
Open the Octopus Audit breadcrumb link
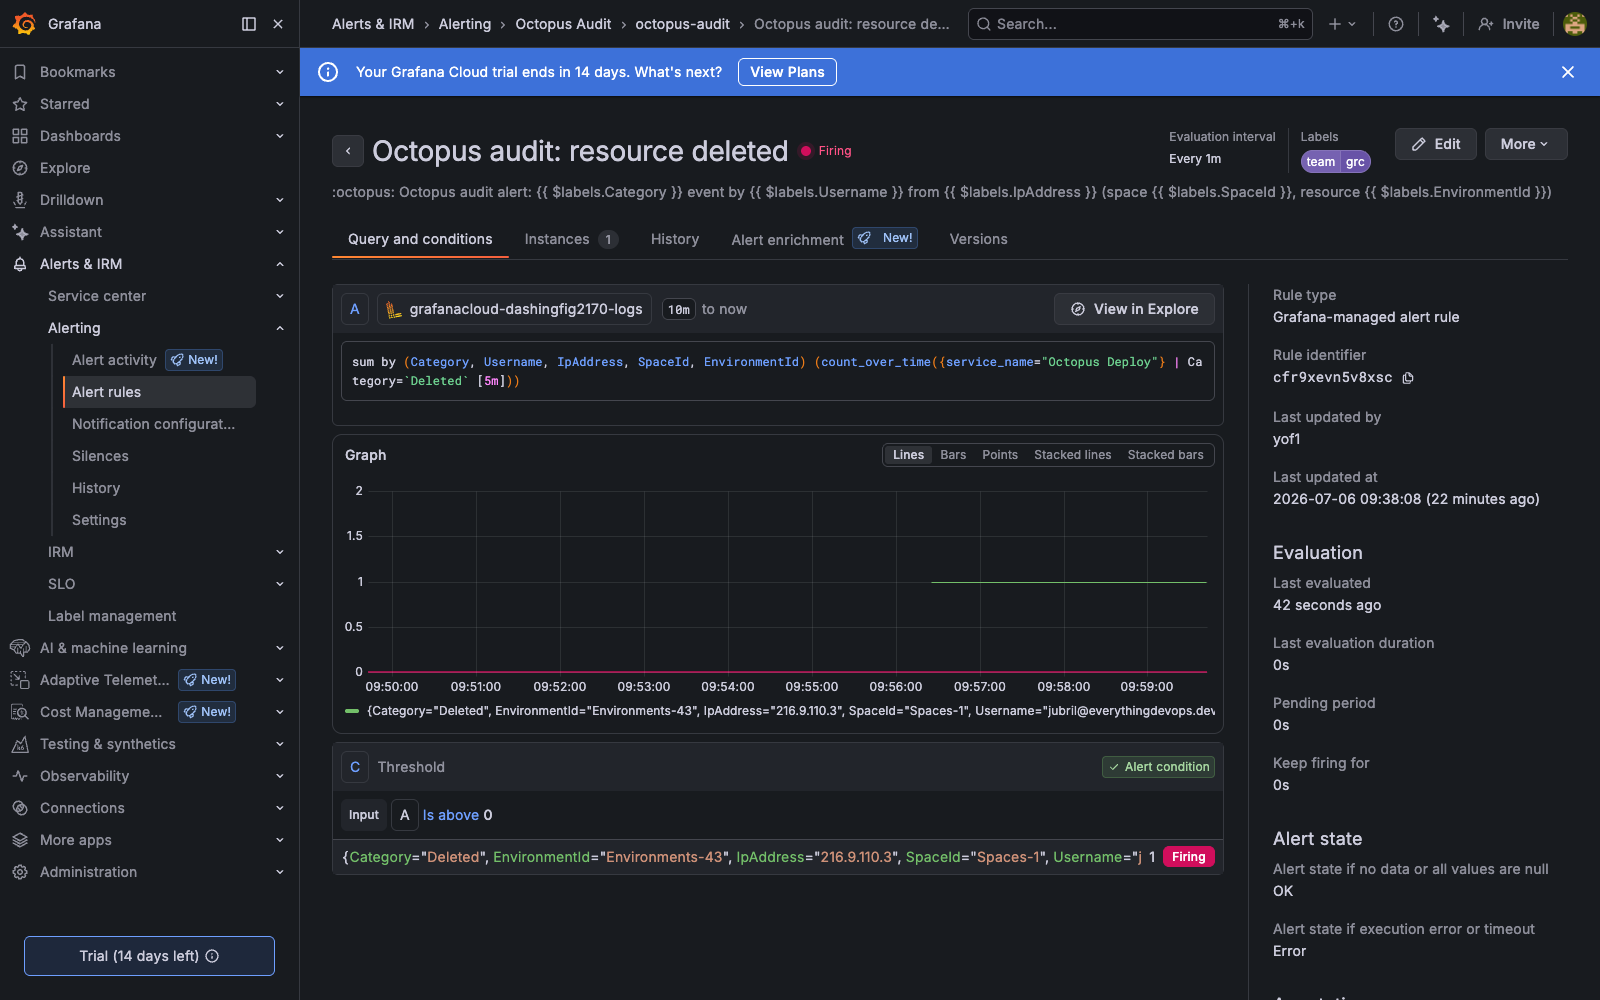coord(563,24)
